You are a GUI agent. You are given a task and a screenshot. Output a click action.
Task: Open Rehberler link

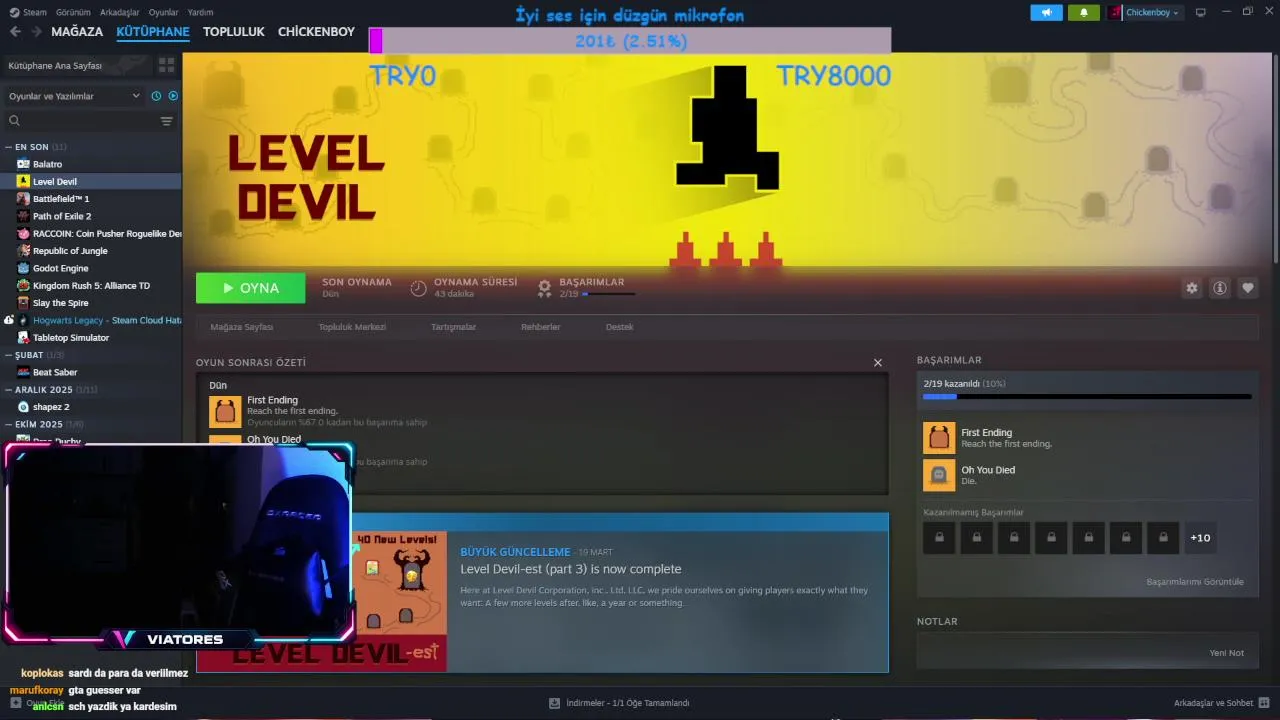coord(540,327)
